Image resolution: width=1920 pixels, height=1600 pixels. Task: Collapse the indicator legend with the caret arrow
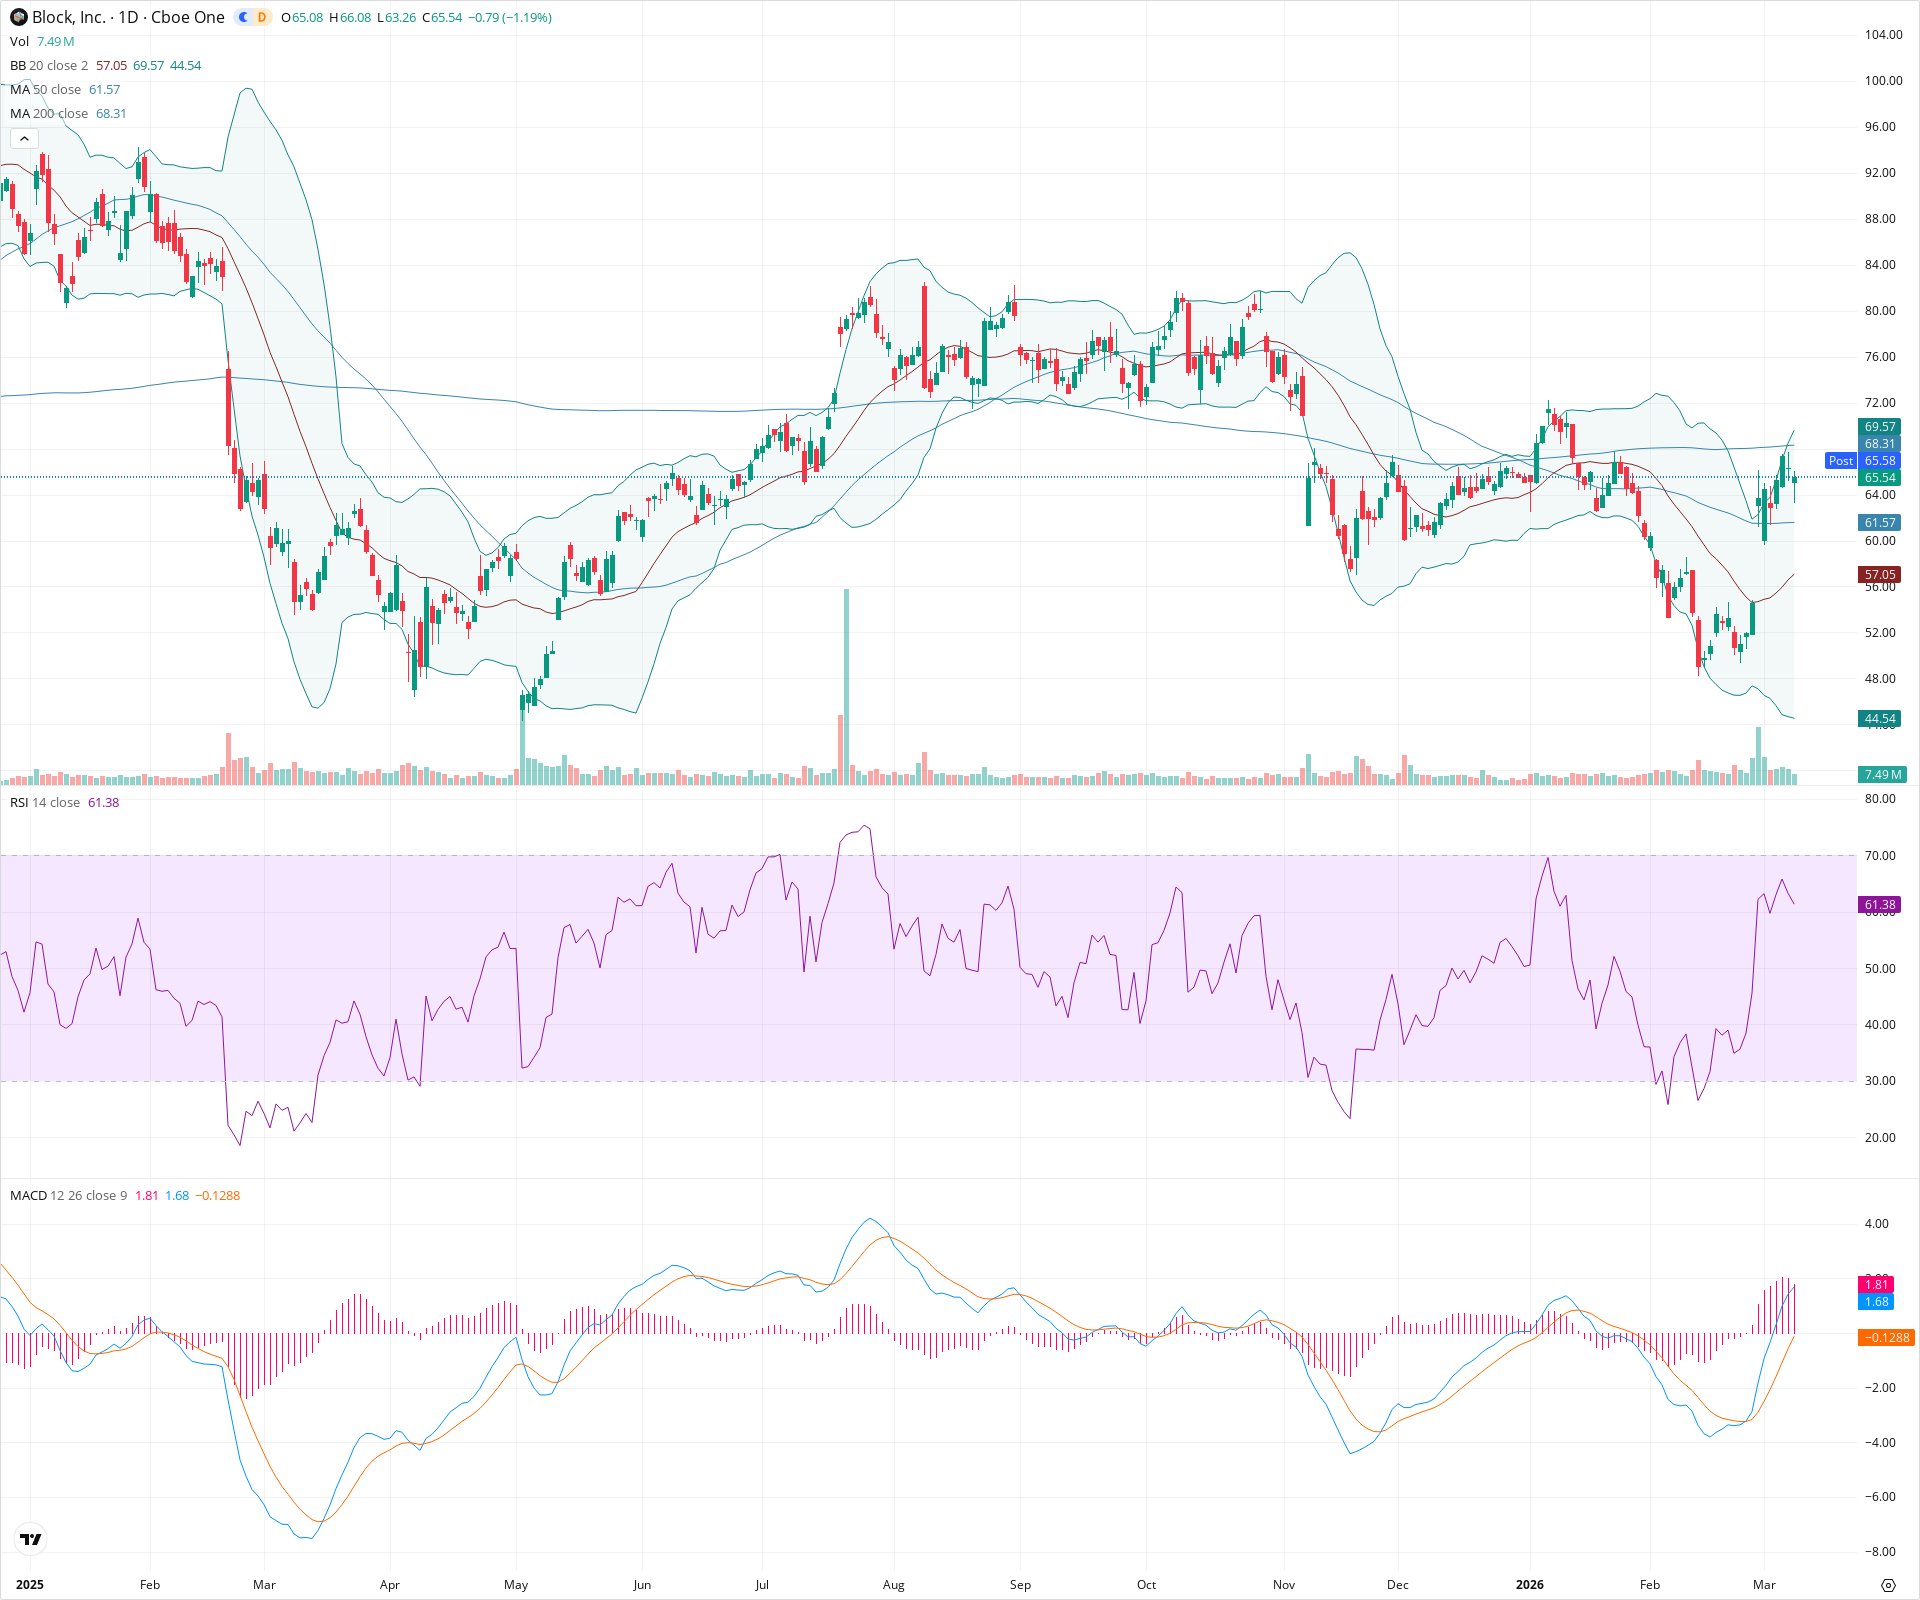pyautogui.click(x=23, y=138)
